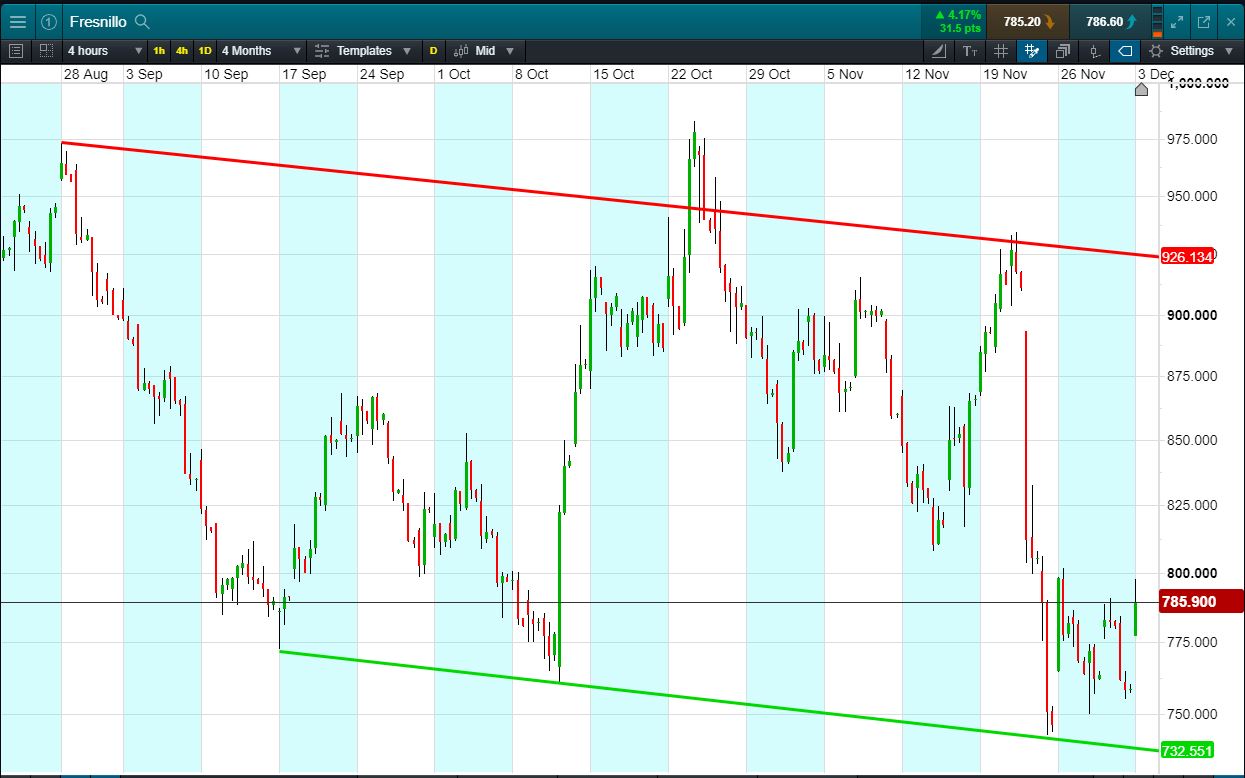Click the 5 Nov date label
The height and width of the screenshot is (778, 1245).
pos(845,74)
